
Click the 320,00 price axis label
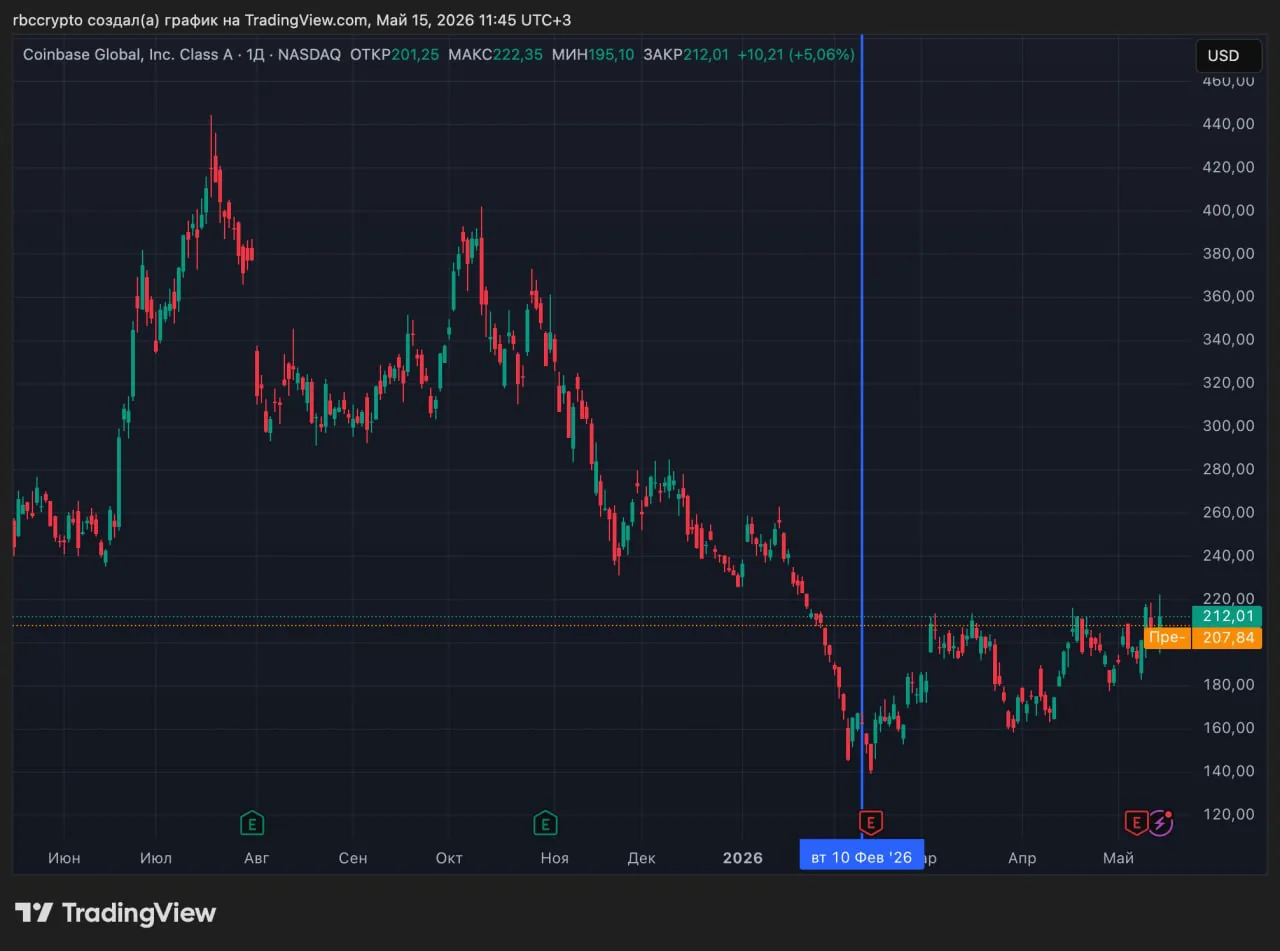1228,382
